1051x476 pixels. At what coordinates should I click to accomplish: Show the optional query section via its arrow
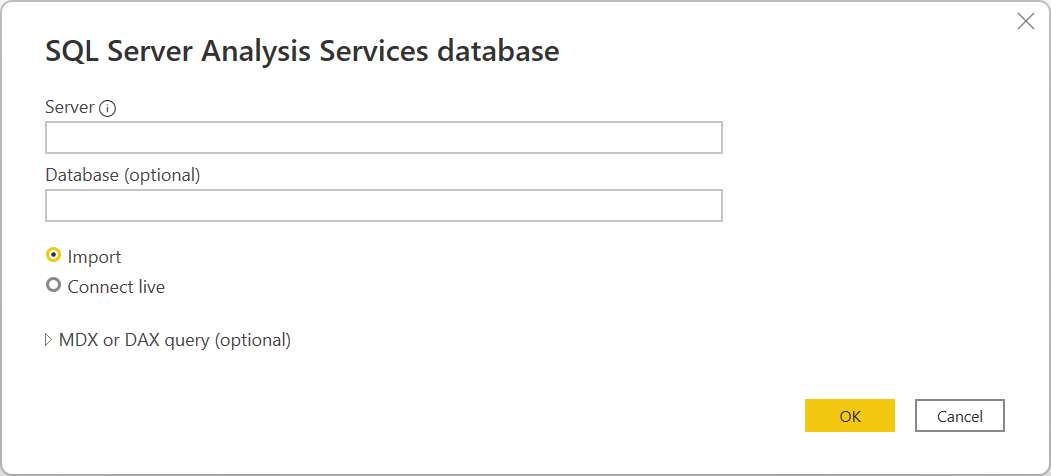coord(48,340)
